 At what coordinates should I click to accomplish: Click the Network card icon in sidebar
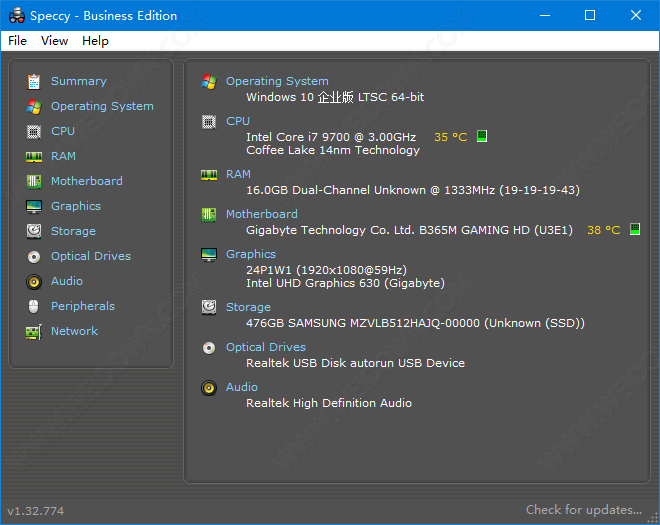click(x=34, y=332)
